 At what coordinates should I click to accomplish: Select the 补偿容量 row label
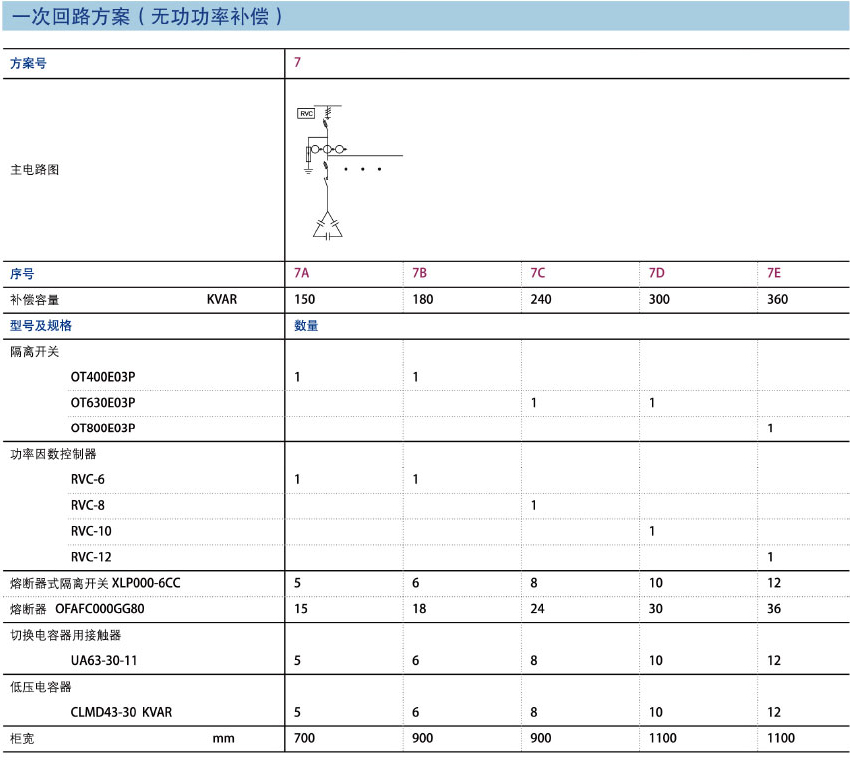point(35,300)
